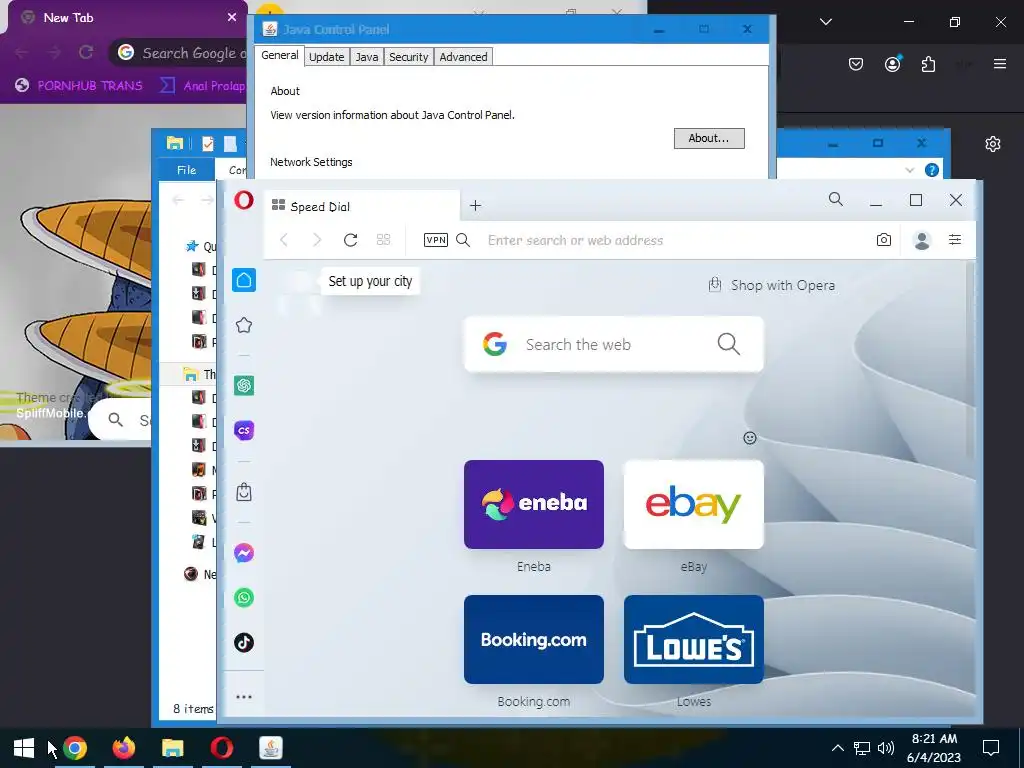
Task: Select the Speed Dial tab in Opera
Action: pos(363,206)
